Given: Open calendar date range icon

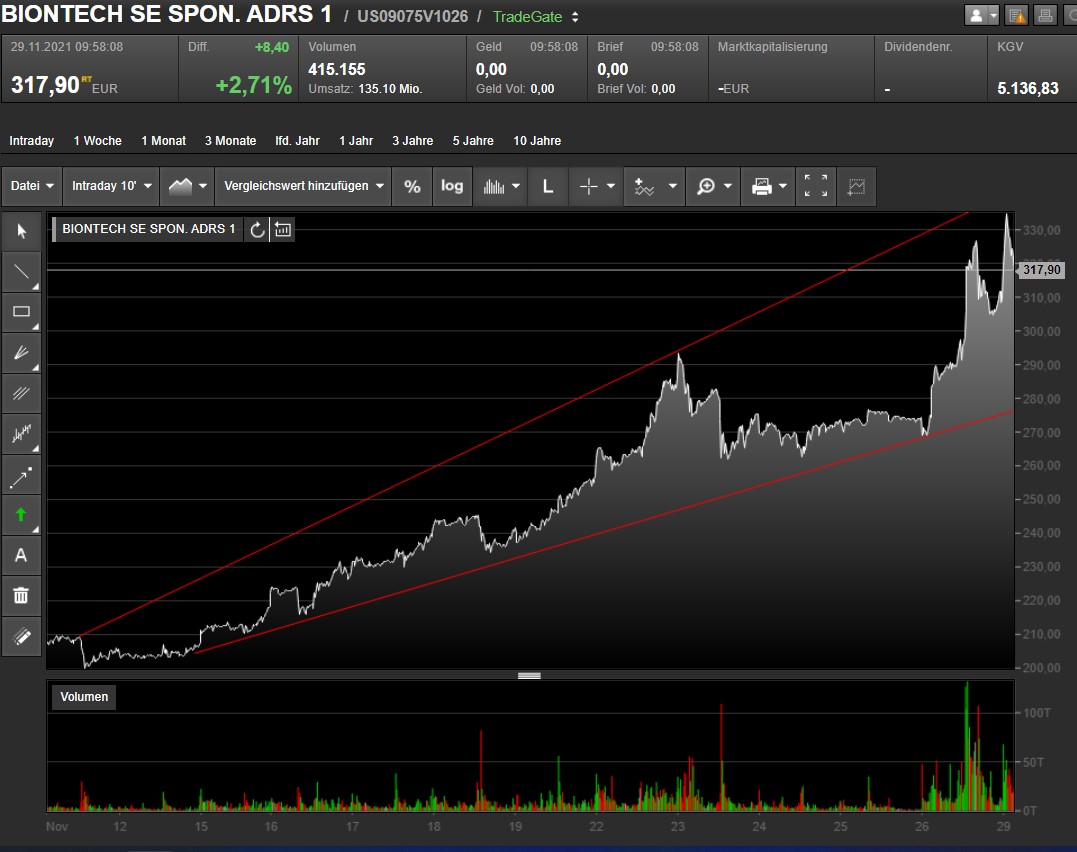Looking at the screenshot, I should click(283, 229).
